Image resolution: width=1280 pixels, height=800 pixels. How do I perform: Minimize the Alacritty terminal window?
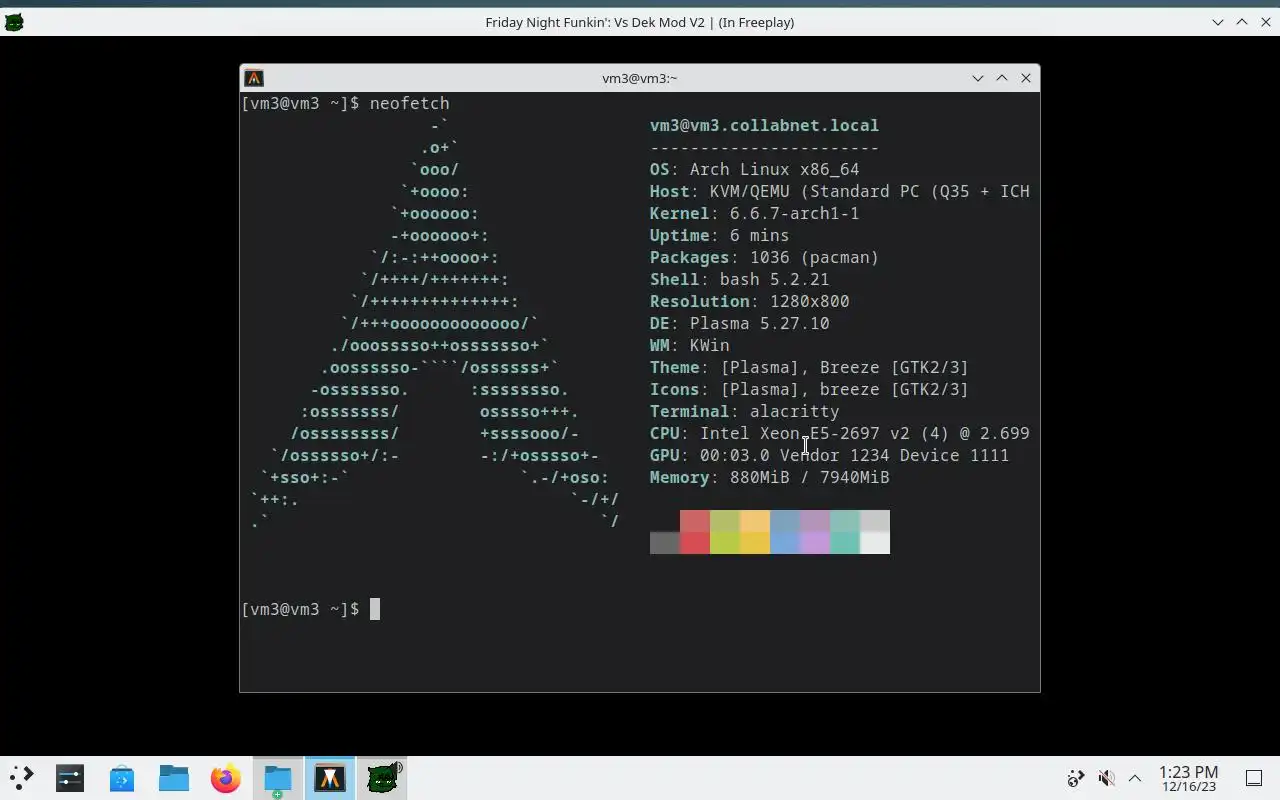[x=978, y=78]
